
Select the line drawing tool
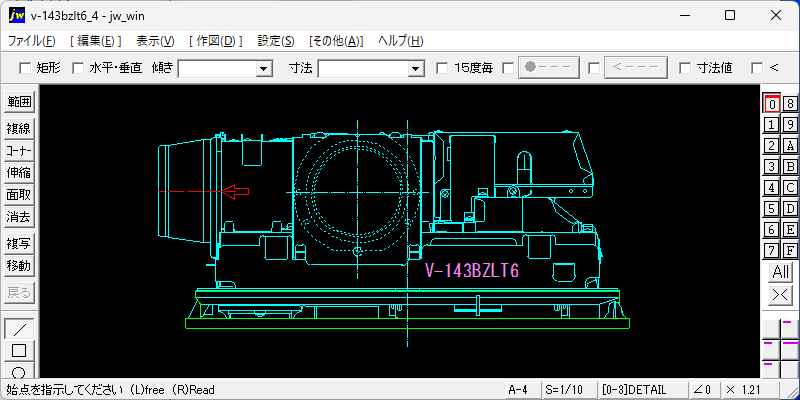[x=19, y=329]
